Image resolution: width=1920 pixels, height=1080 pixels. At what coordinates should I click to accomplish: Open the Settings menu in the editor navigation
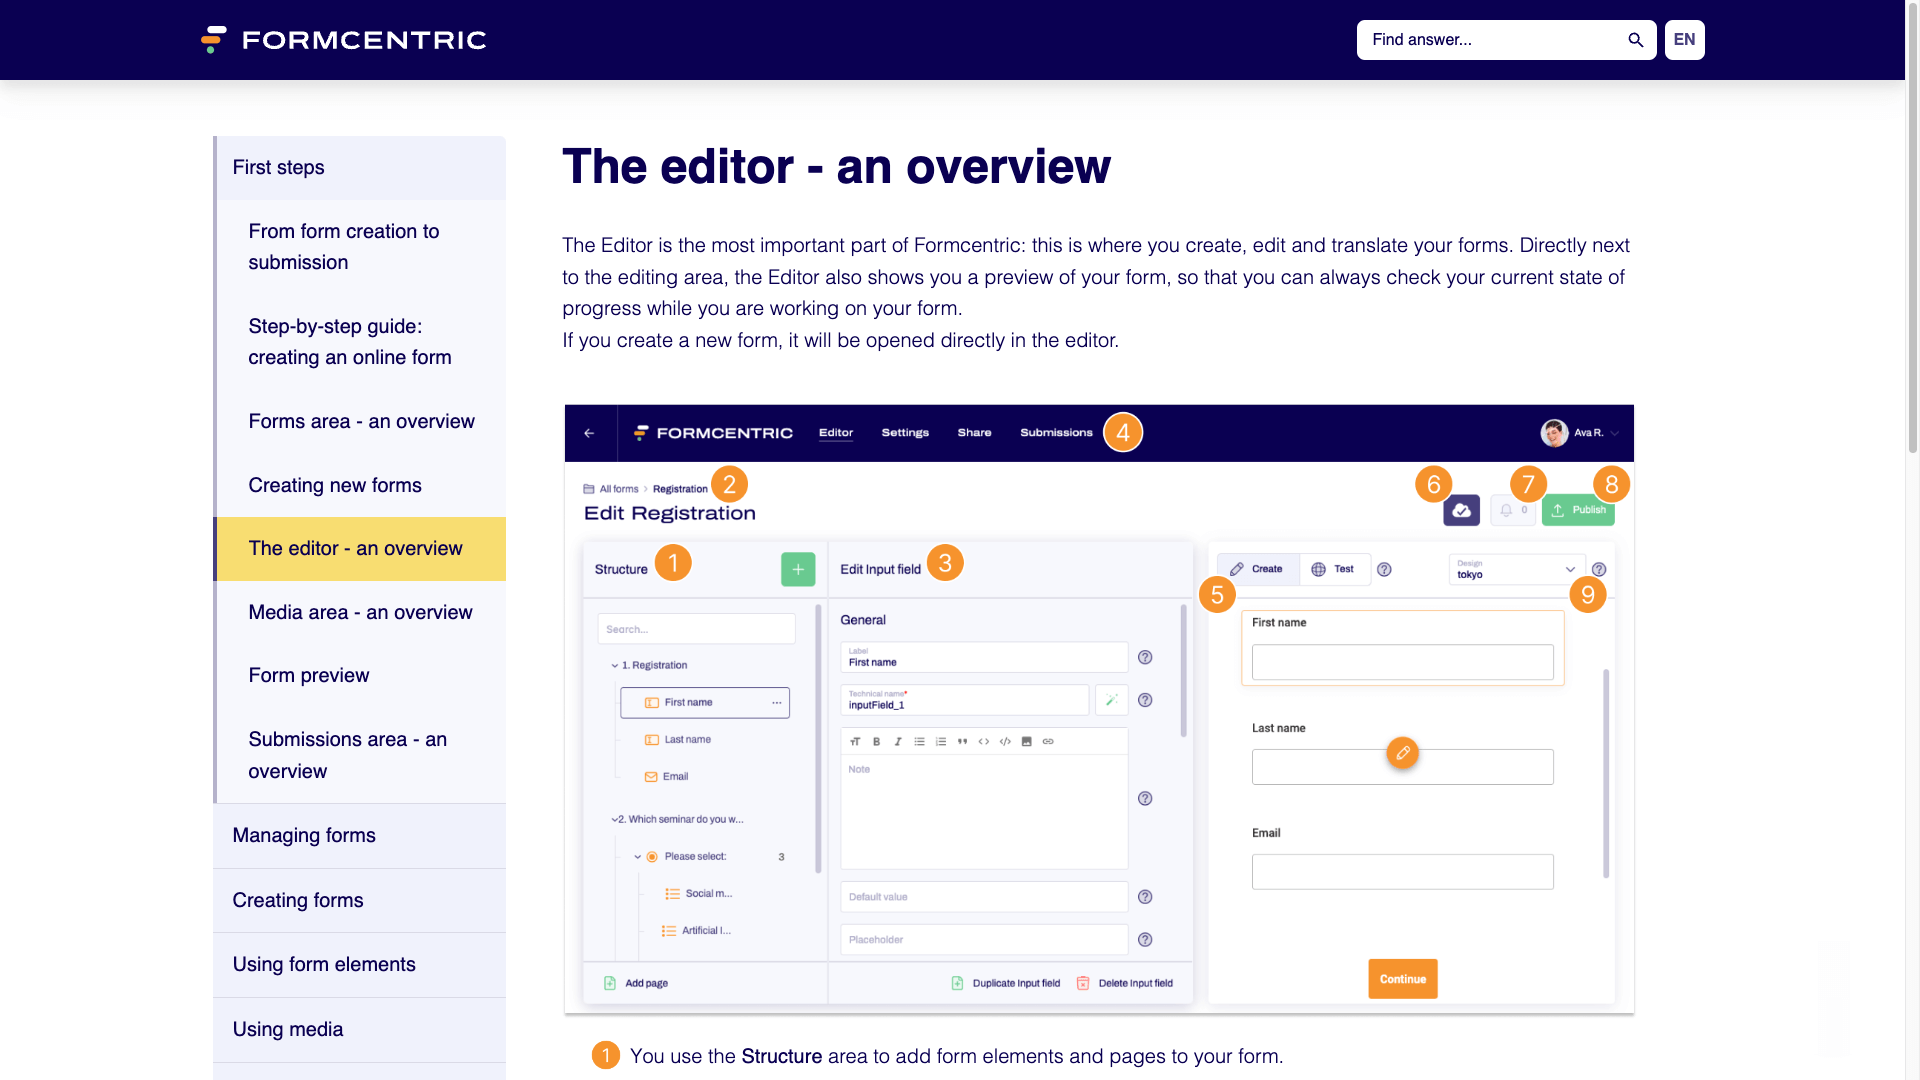pos(905,433)
